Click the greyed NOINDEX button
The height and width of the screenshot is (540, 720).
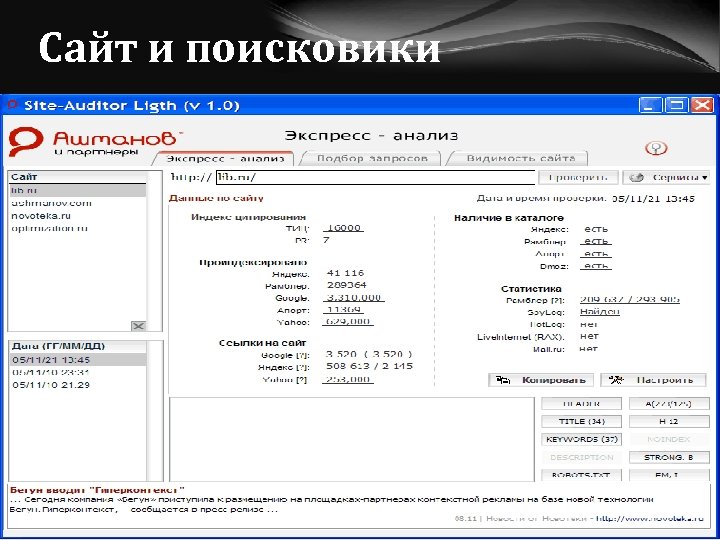669,439
